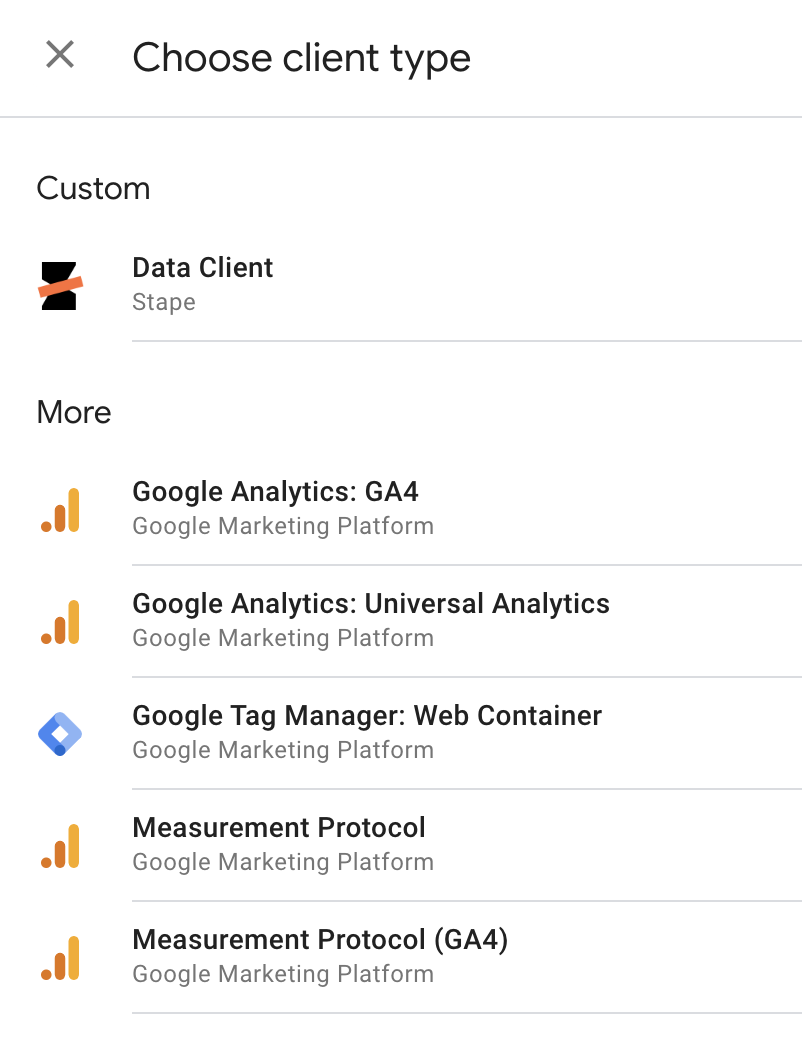Image resolution: width=802 pixels, height=1038 pixels.
Task: Click the Universal Analytics bar chart icon
Action: (60, 622)
